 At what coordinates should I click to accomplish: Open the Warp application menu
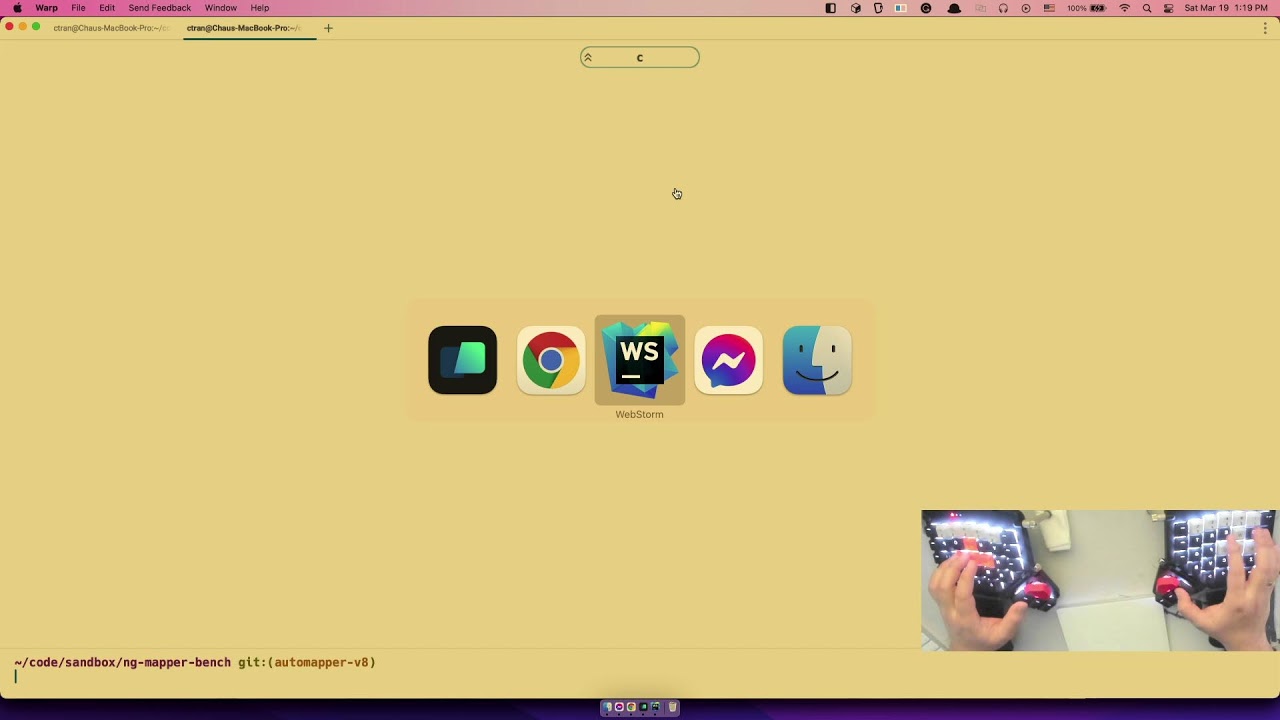pos(47,8)
